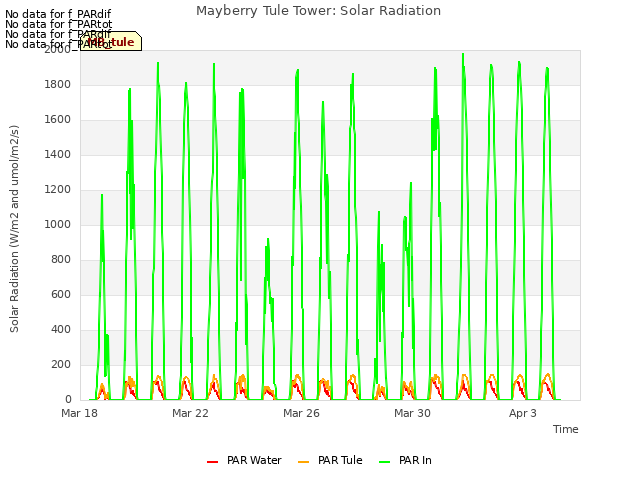The width and height of the screenshot is (640, 480).
Task: Click the 1200 y-axis tick label
Action: 58,190
